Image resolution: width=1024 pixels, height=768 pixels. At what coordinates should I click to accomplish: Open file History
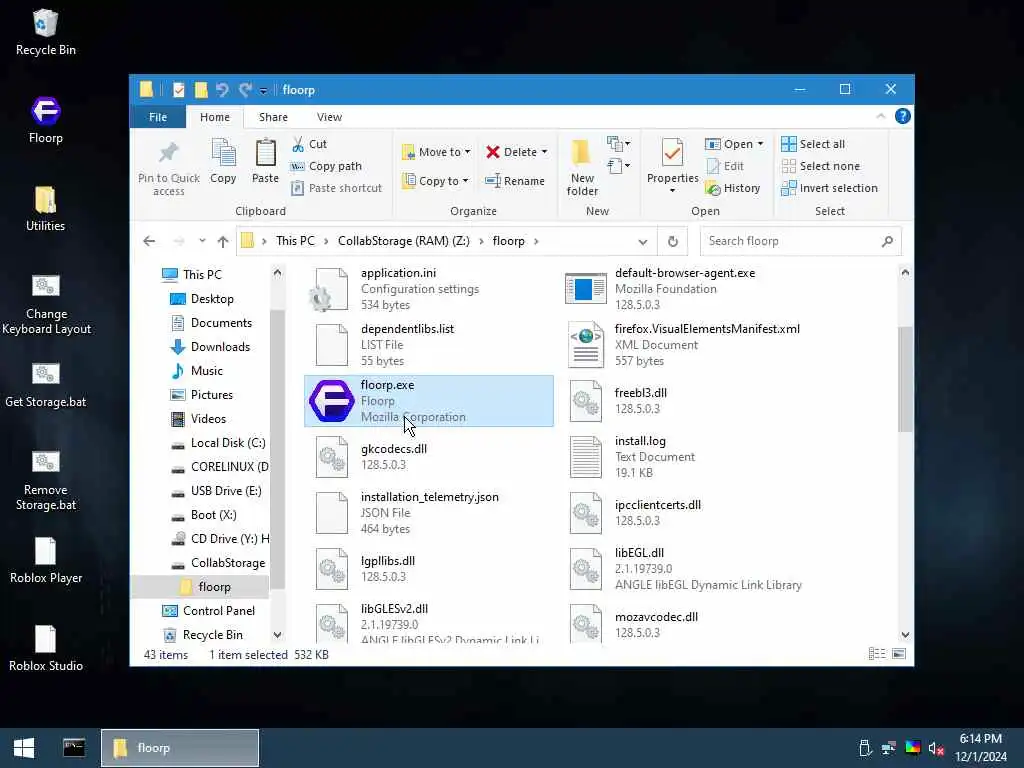(733, 188)
